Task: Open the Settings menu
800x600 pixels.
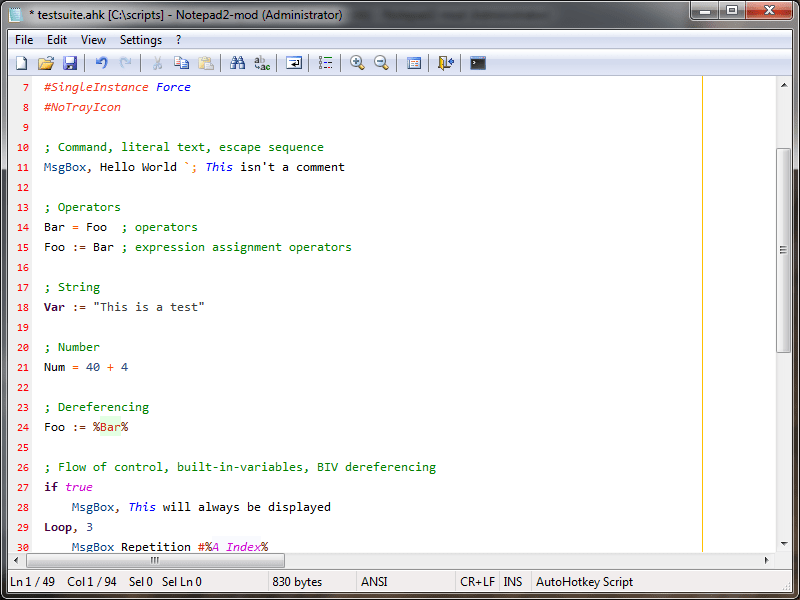Action: coord(140,40)
